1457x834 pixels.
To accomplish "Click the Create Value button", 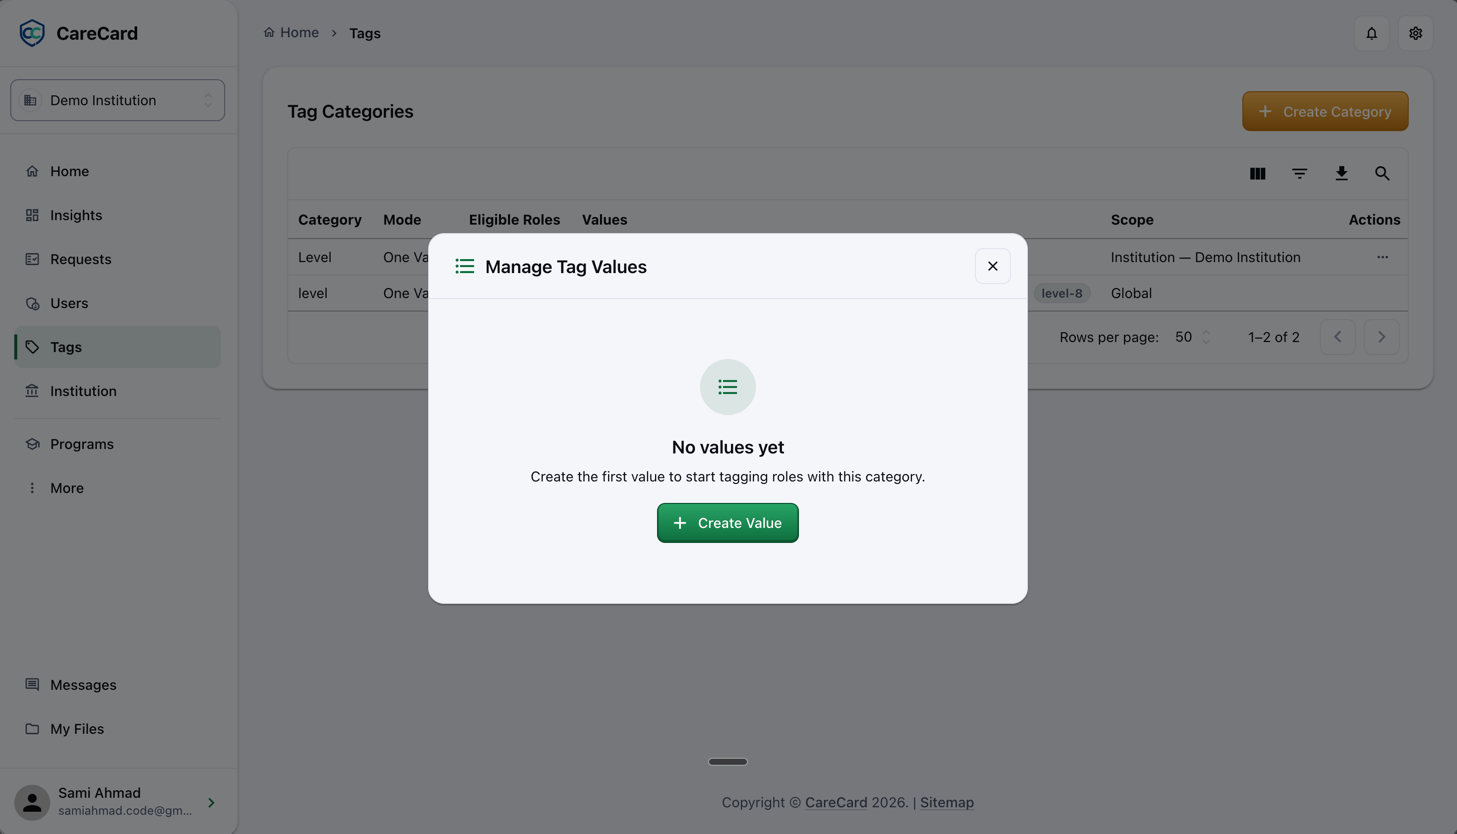I will point(728,523).
